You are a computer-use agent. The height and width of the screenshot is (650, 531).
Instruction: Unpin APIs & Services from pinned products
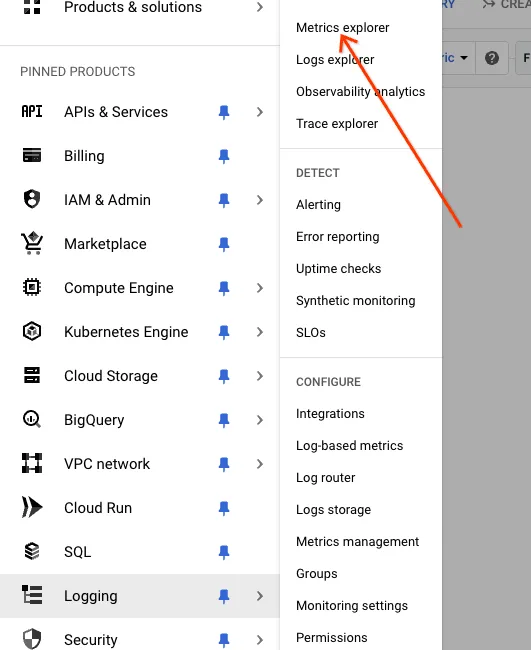[x=224, y=112]
